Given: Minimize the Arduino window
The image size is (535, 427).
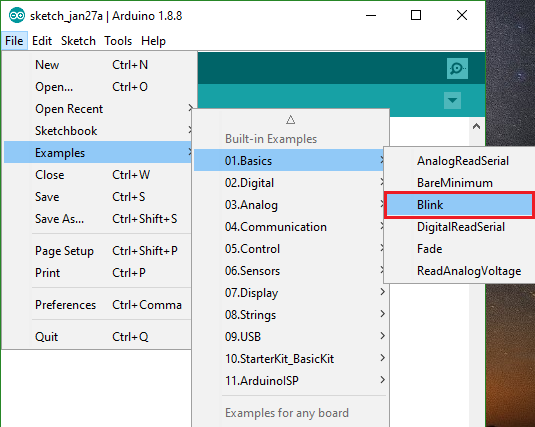Looking at the screenshot, I should point(371,15).
